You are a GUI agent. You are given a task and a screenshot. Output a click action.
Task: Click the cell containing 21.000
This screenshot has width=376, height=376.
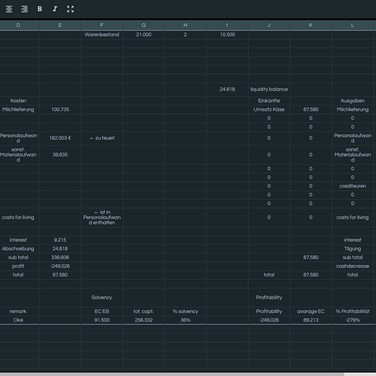click(144, 35)
